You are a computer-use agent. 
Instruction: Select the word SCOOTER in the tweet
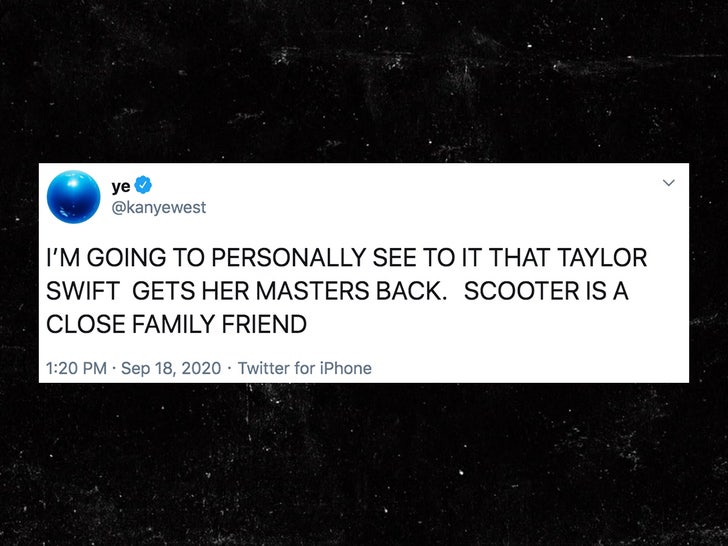pyautogui.click(x=521, y=291)
